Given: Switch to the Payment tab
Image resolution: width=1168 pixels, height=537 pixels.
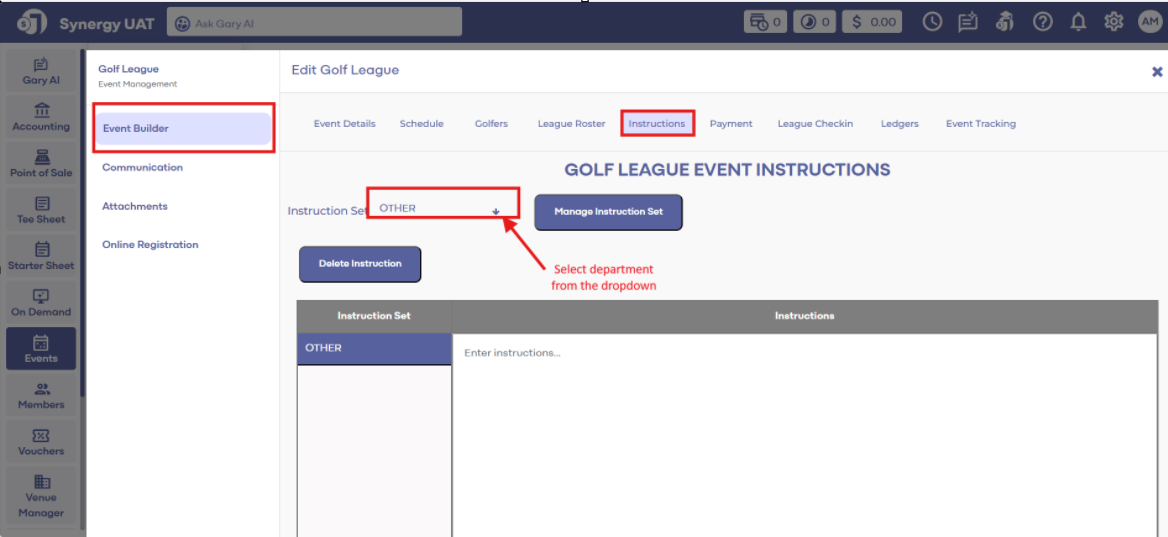Looking at the screenshot, I should tap(731, 124).
